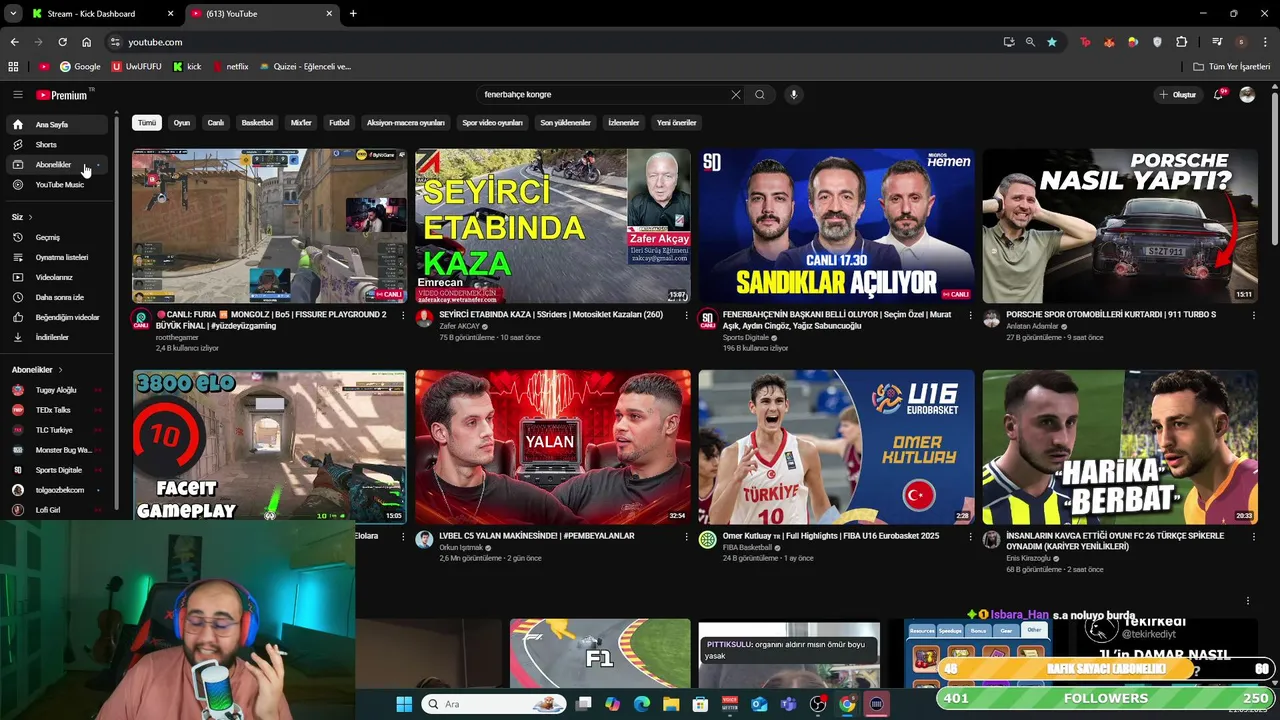
Task: Open Tüm Yer İşaretleri bookmarks folder
Action: 1232,67
